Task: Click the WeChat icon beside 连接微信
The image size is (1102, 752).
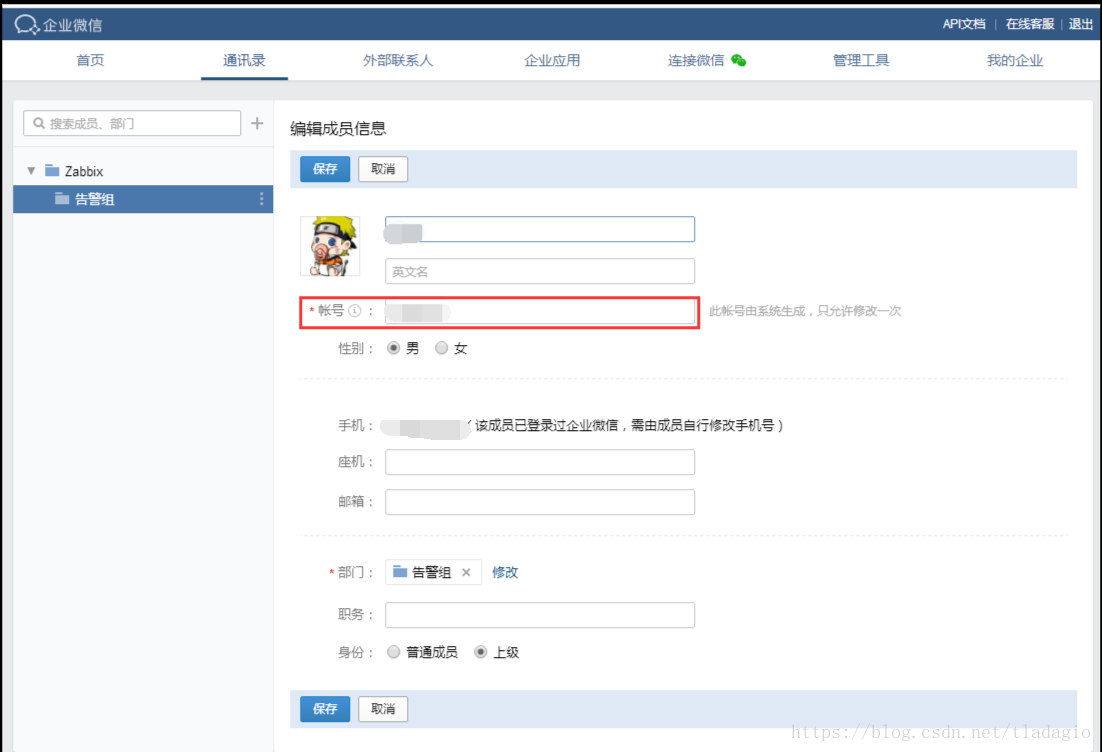Action: pyautogui.click(x=739, y=60)
